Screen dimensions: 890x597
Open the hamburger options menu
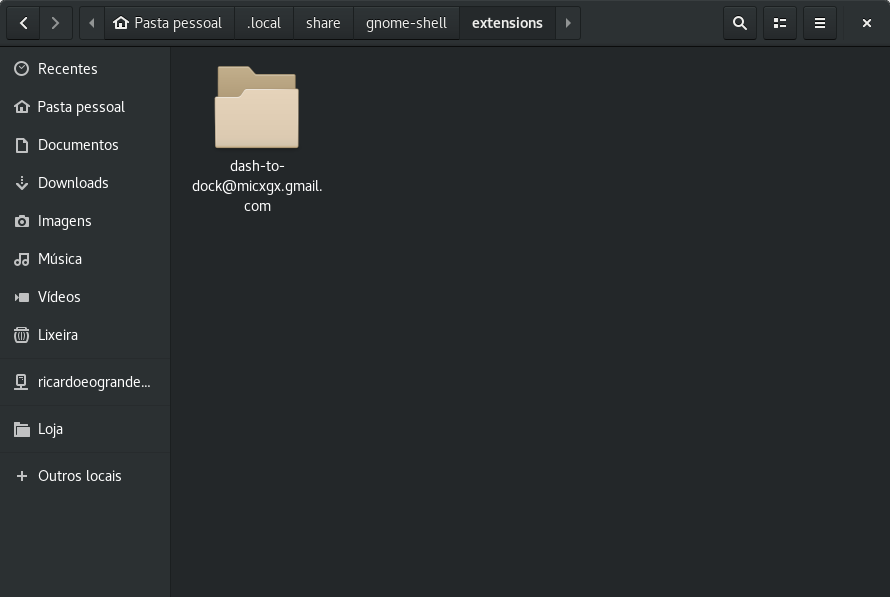[820, 23]
